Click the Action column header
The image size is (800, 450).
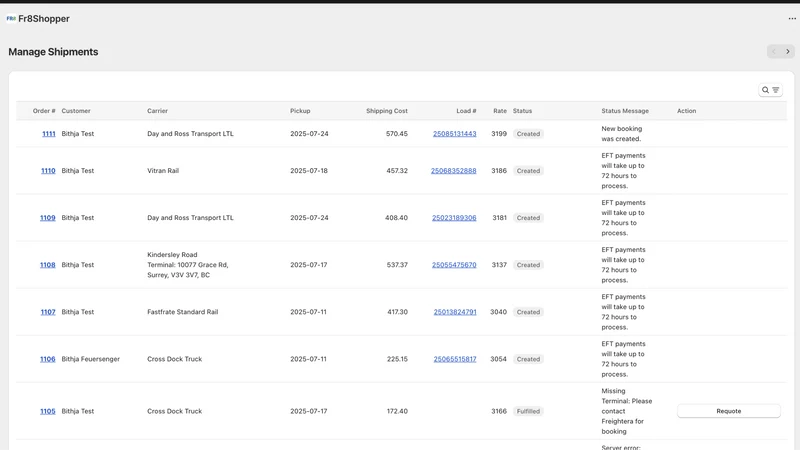pyautogui.click(x=687, y=111)
